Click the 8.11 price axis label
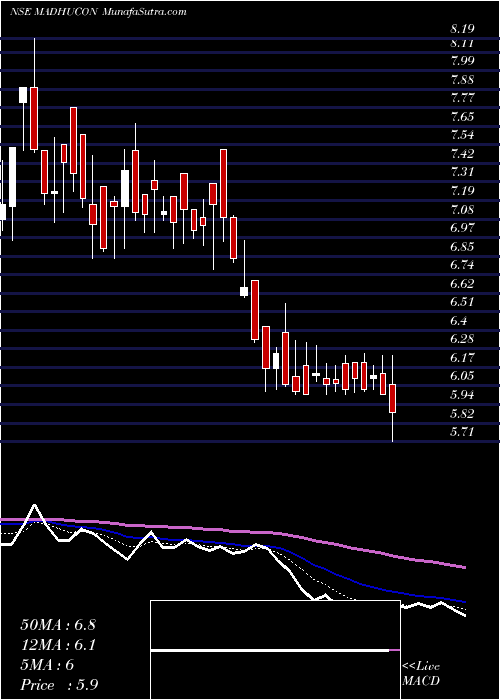The height and width of the screenshot is (700, 500). (462, 43)
